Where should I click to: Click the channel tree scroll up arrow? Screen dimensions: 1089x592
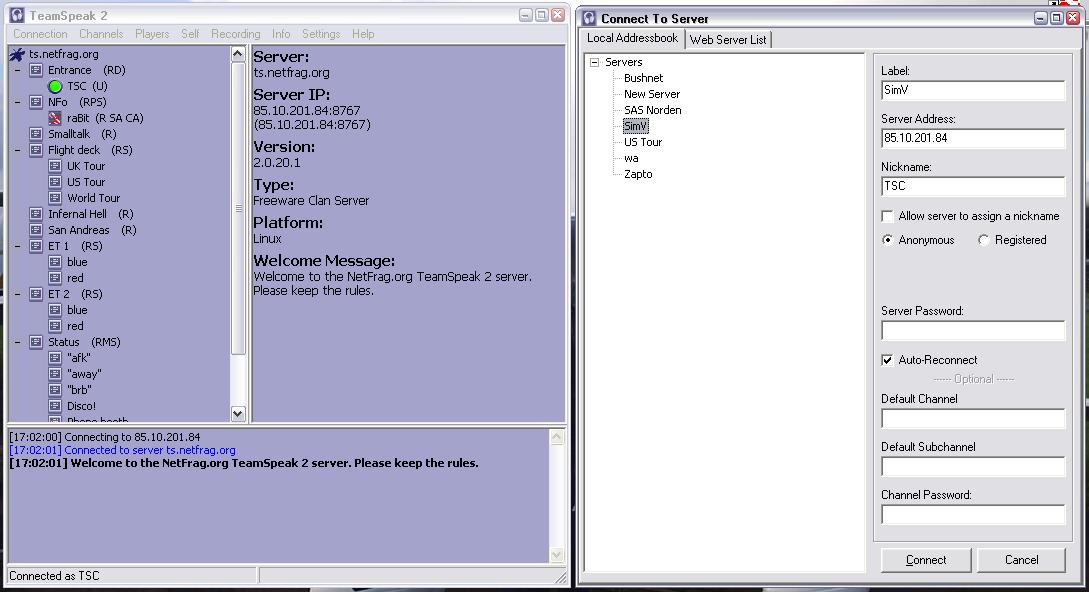pyautogui.click(x=238, y=54)
